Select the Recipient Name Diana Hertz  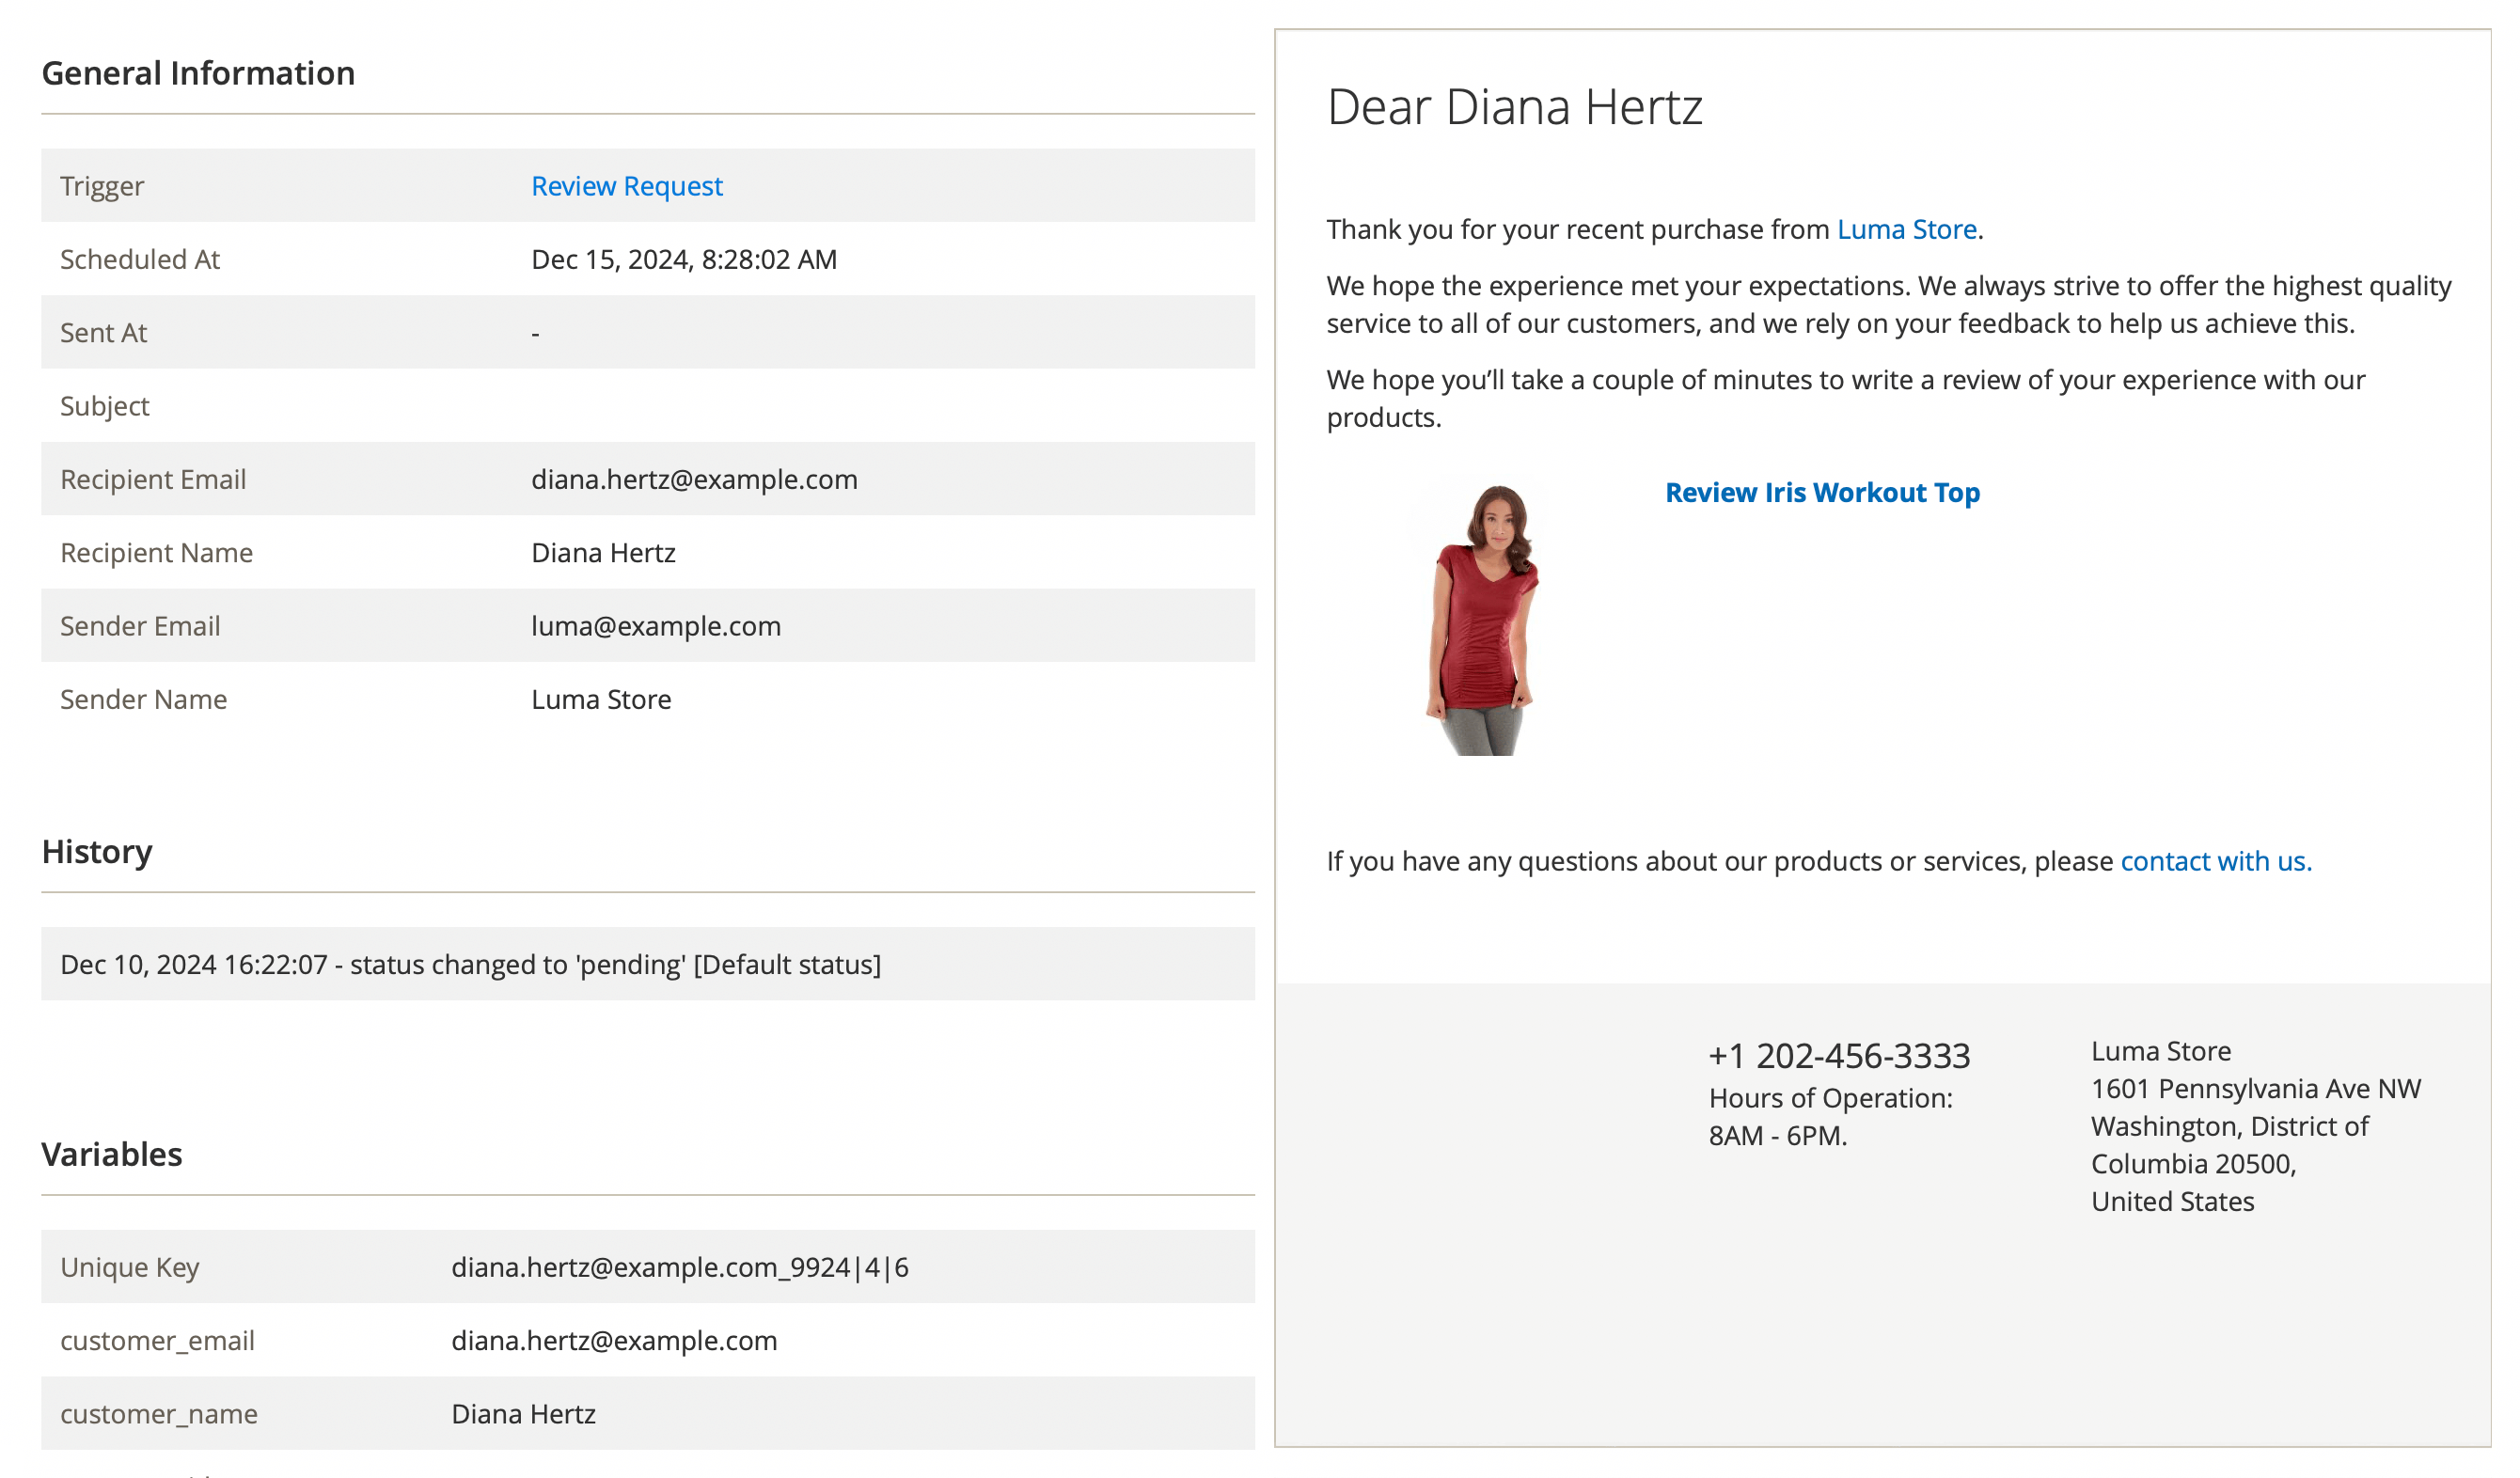click(x=604, y=552)
